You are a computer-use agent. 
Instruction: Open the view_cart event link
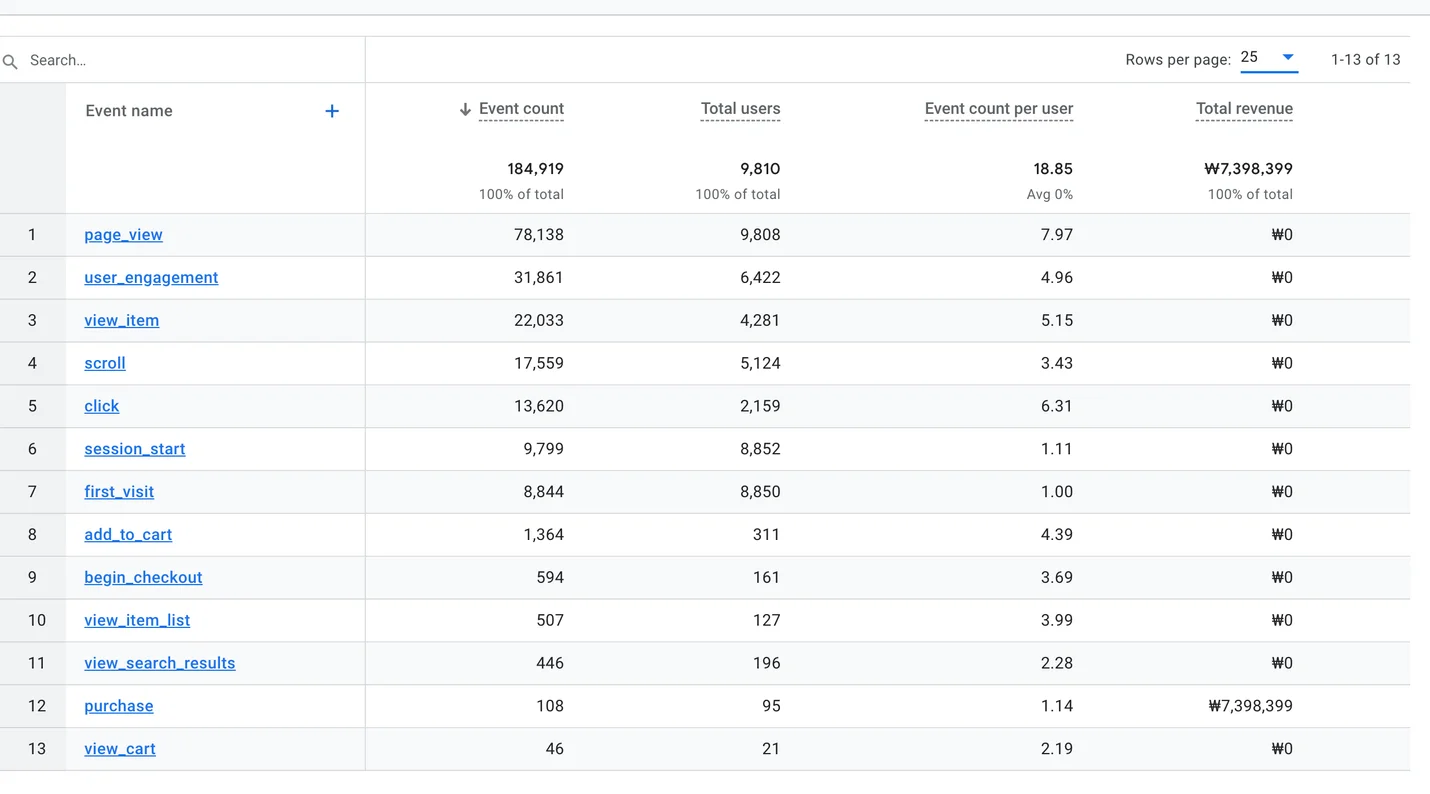point(120,750)
